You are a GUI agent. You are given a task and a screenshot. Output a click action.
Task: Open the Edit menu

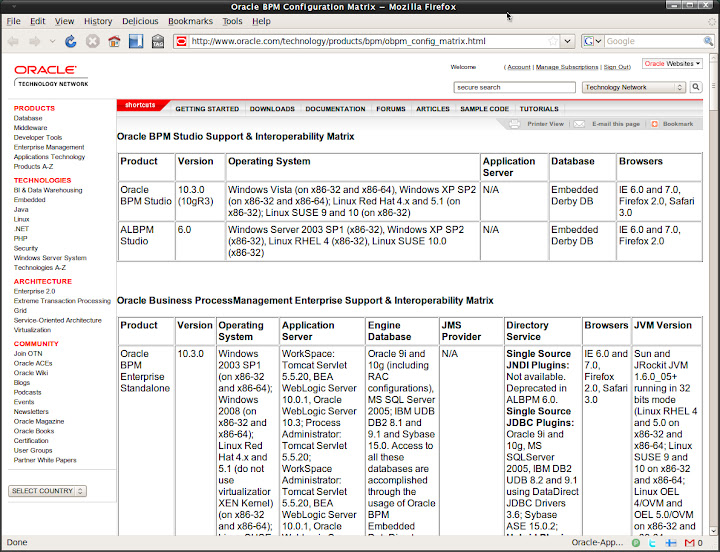coord(38,21)
